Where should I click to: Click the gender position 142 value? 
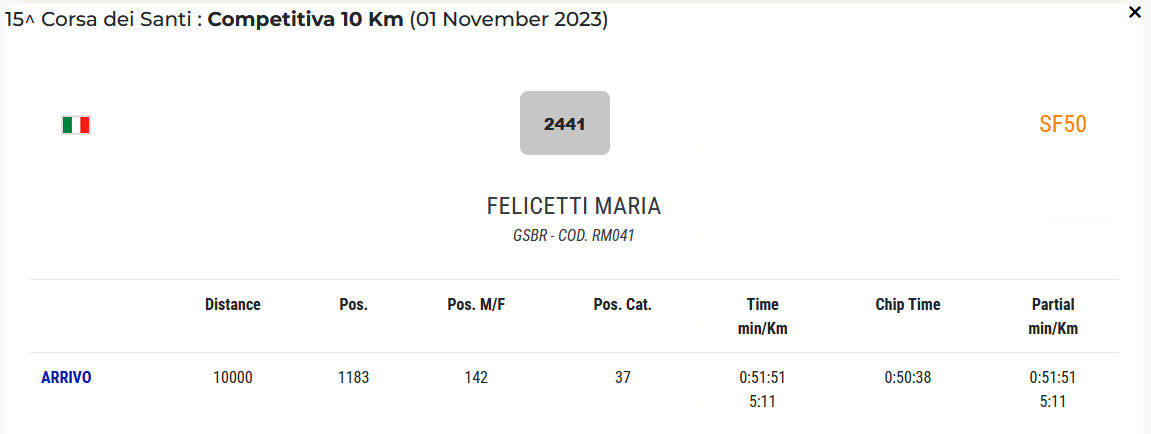(475, 378)
